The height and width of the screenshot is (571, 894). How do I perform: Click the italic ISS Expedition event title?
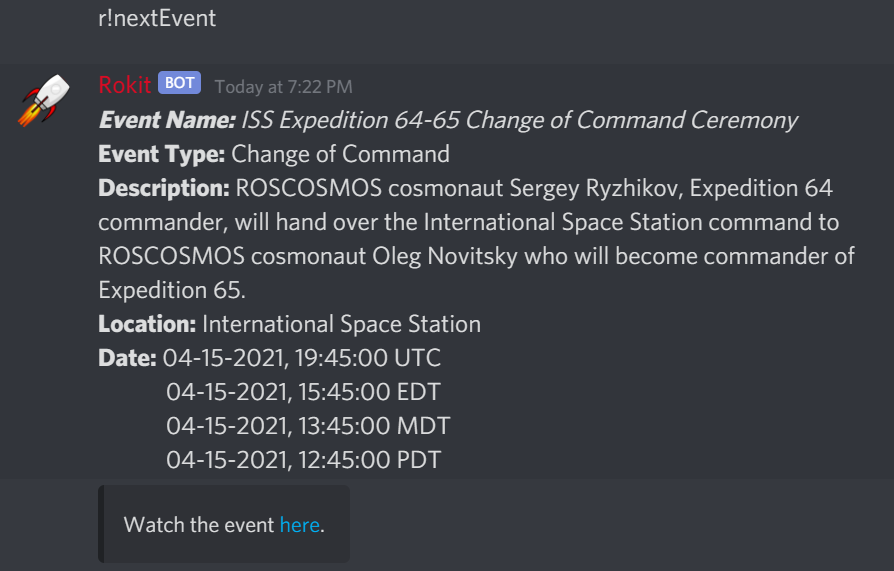tap(519, 121)
